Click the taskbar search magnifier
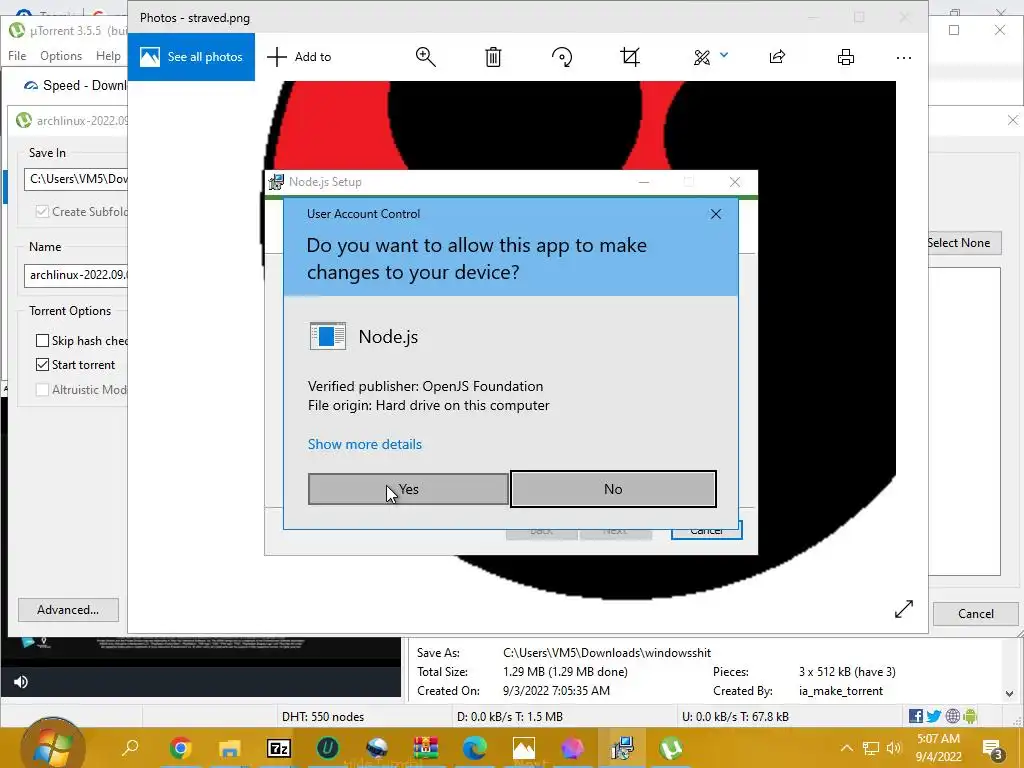This screenshot has height=768, width=1024. click(x=131, y=748)
